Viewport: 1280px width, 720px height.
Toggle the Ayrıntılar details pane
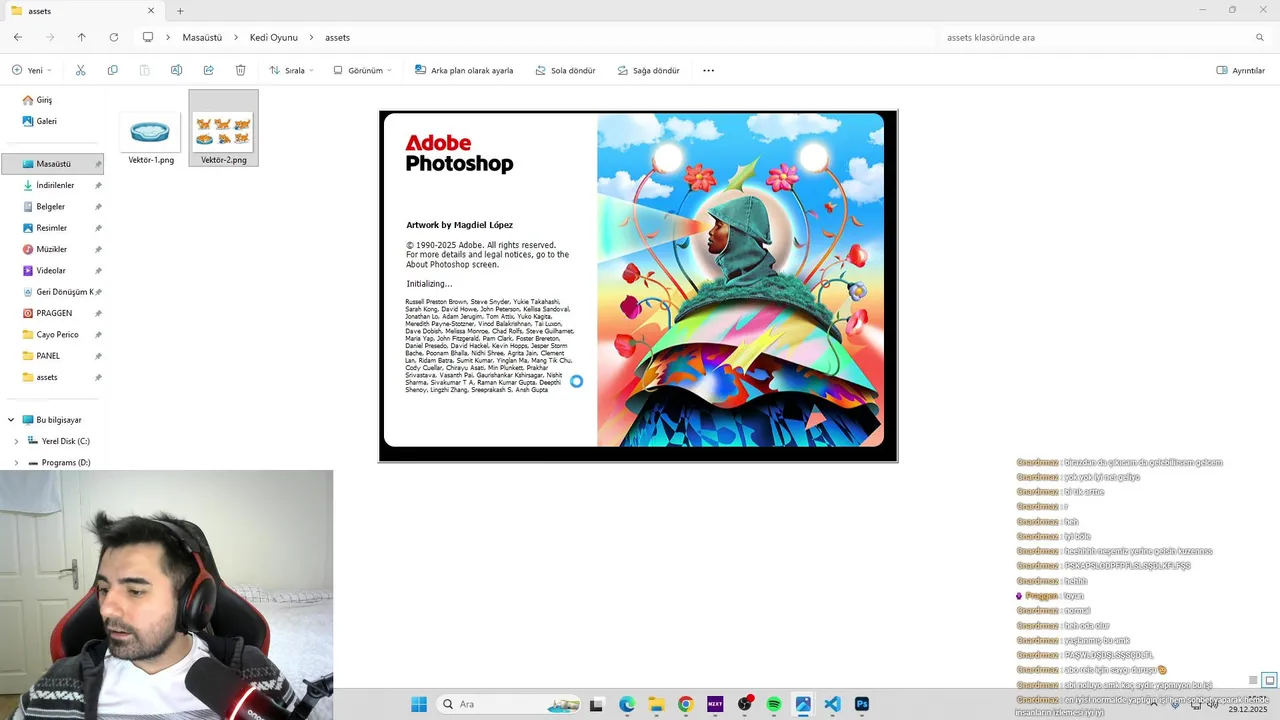click(1241, 71)
